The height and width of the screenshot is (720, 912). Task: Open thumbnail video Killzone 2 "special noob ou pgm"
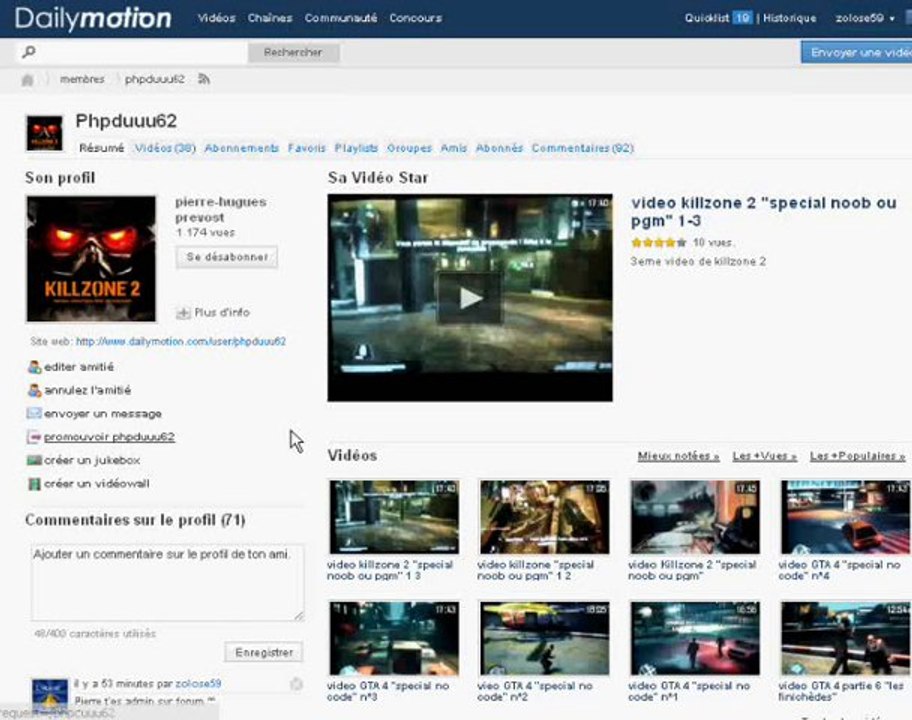[695, 517]
